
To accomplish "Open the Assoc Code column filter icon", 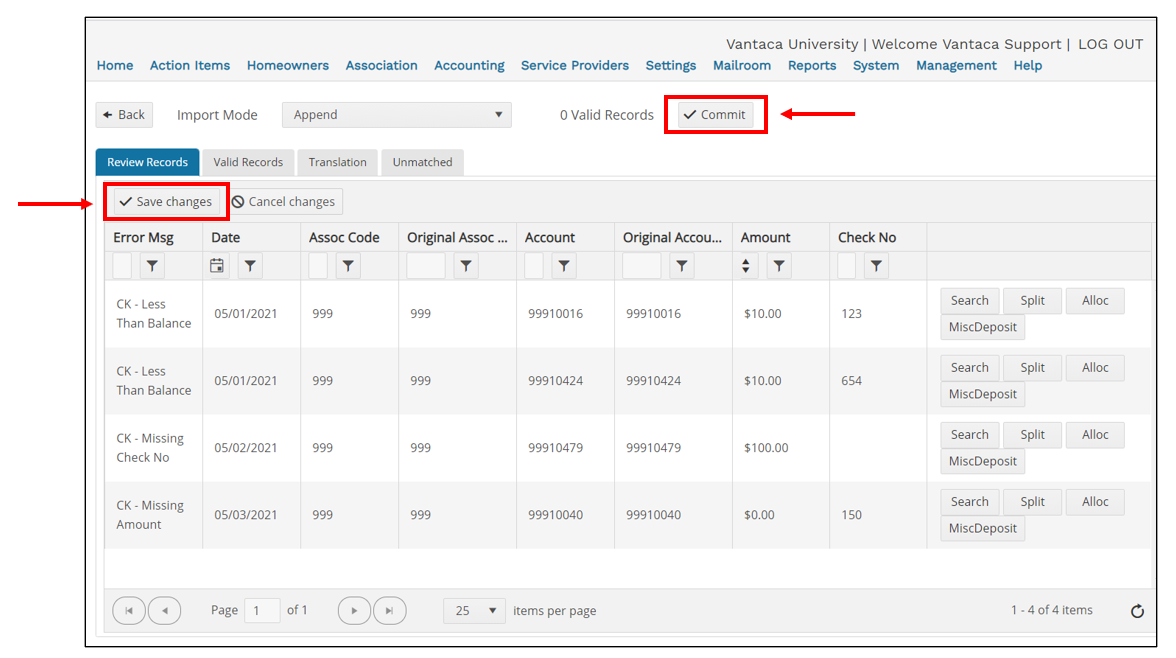I will click(x=348, y=266).
